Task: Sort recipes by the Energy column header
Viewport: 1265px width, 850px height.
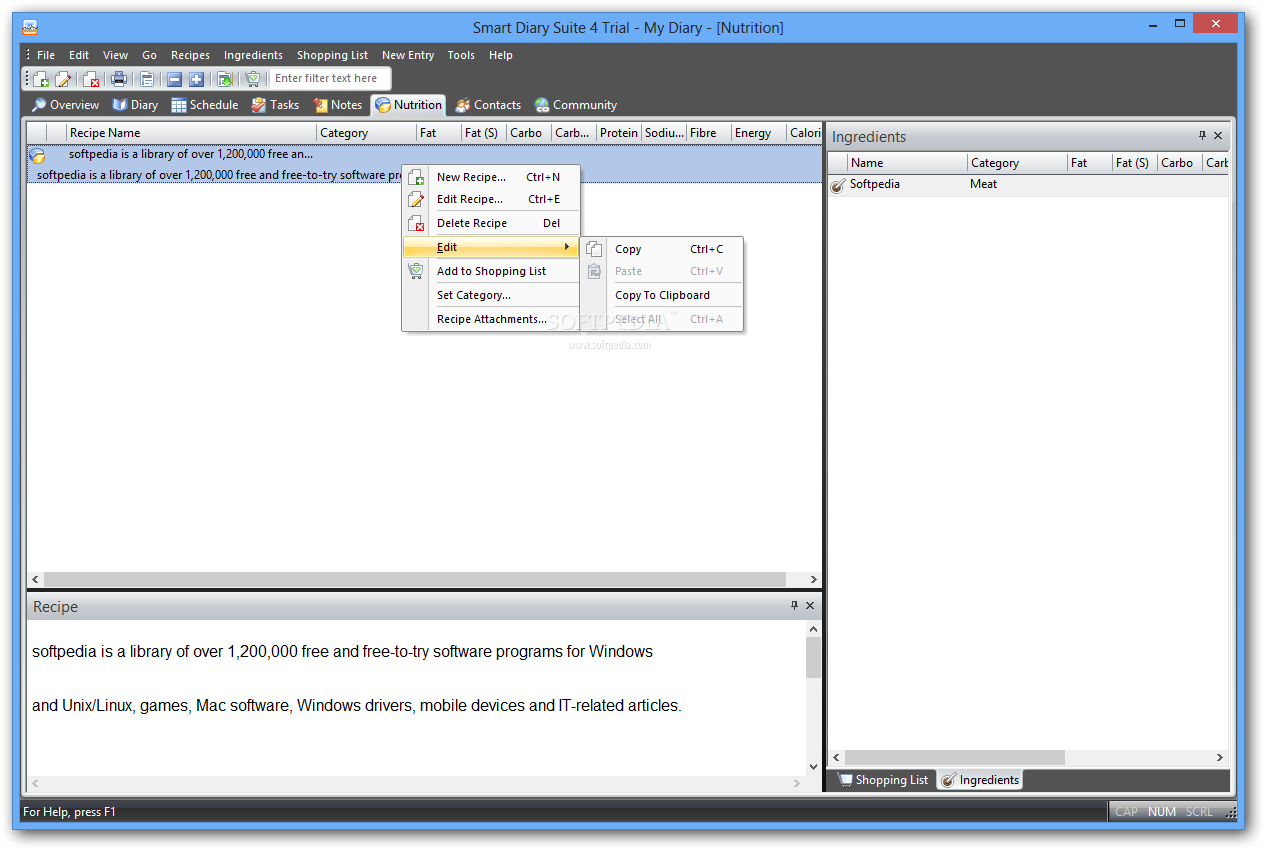Action: pos(758,133)
